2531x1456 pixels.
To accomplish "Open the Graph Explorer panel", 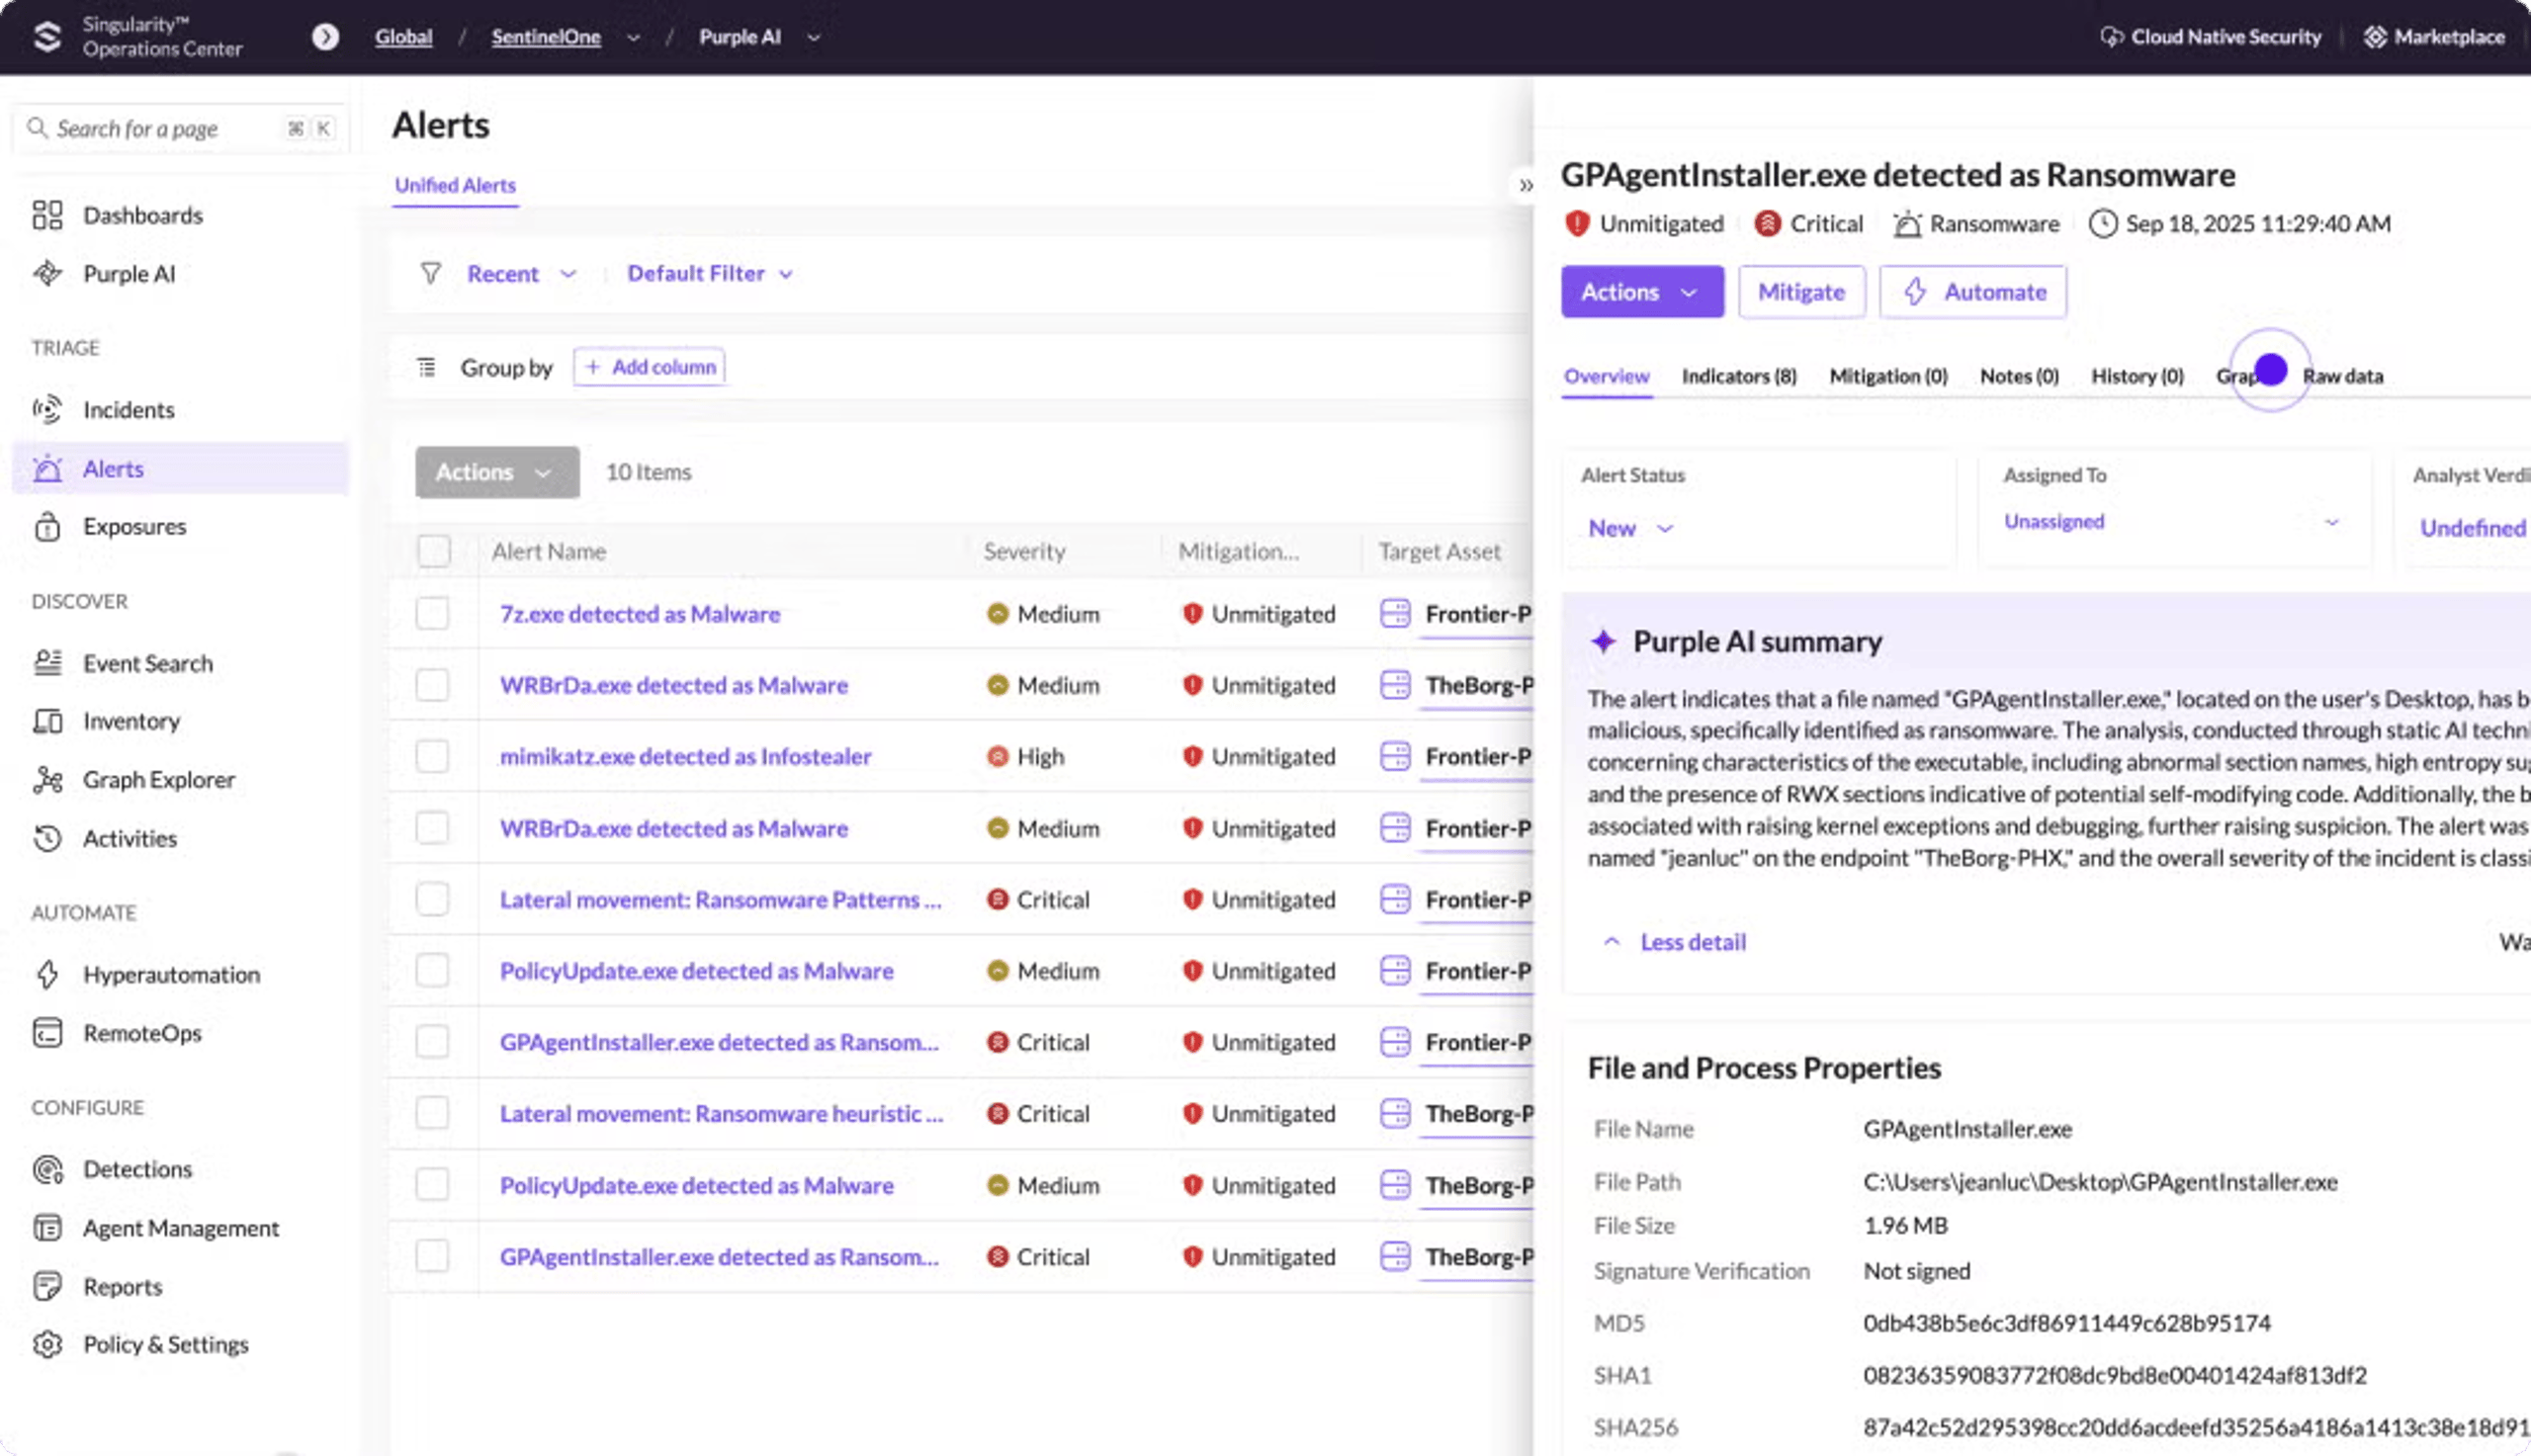I will tap(159, 779).
